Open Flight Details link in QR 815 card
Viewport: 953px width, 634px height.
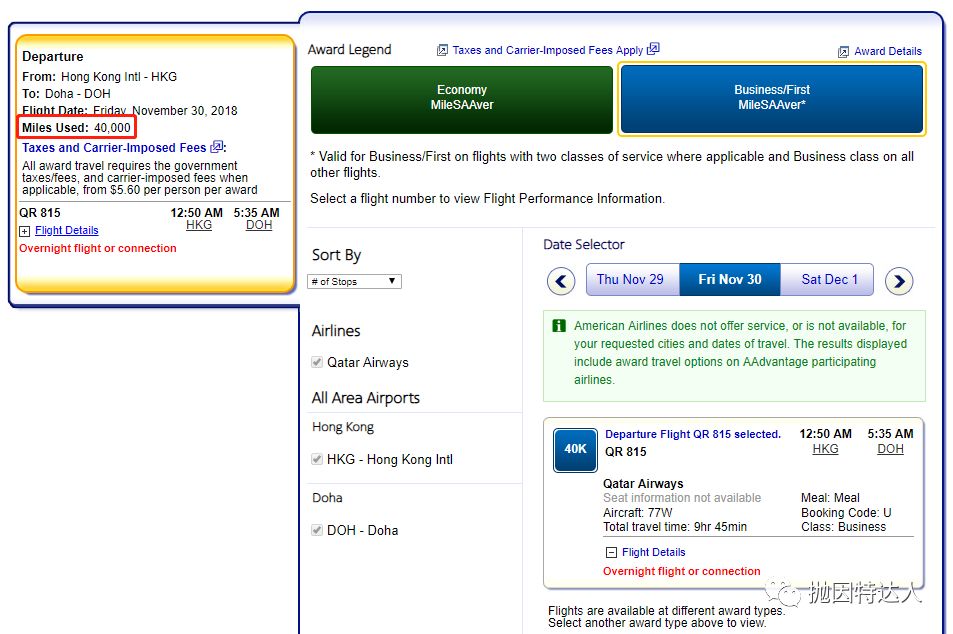coord(653,552)
